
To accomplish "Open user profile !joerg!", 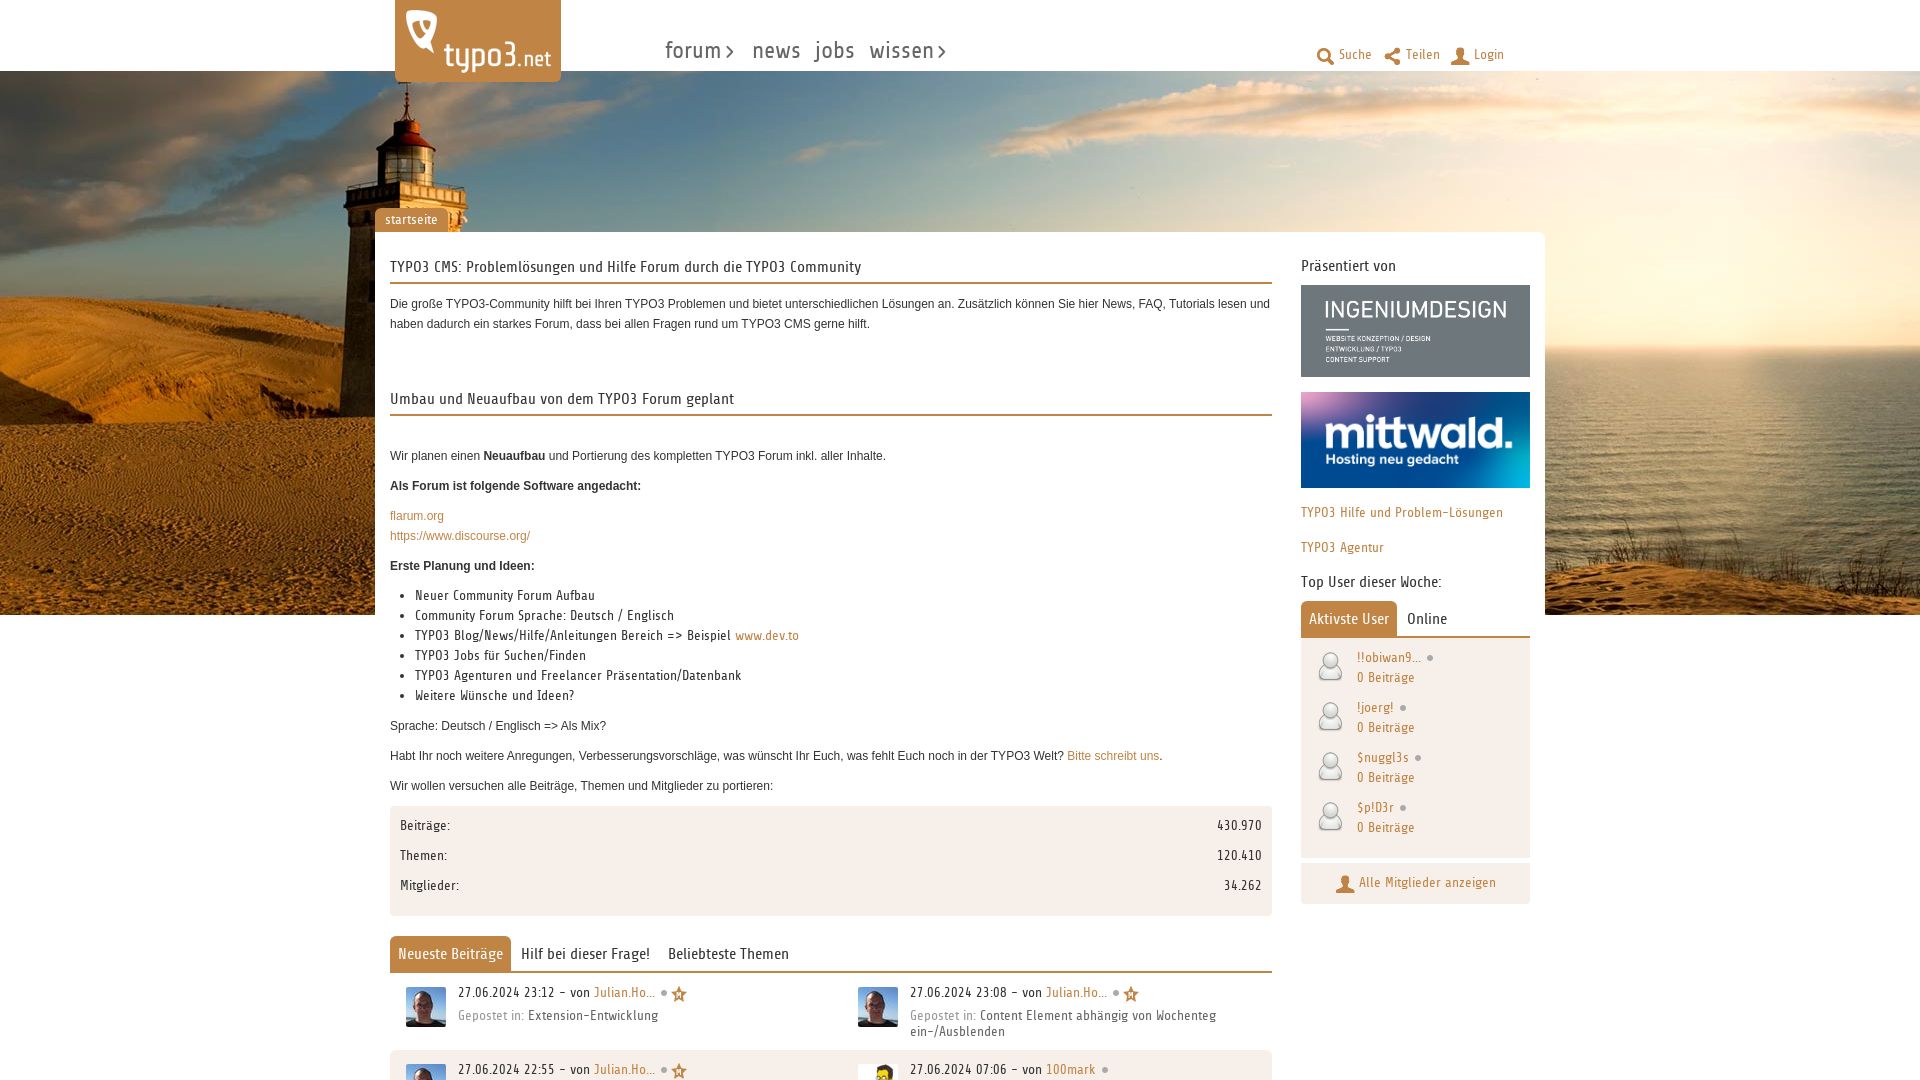I will point(1375,708).
